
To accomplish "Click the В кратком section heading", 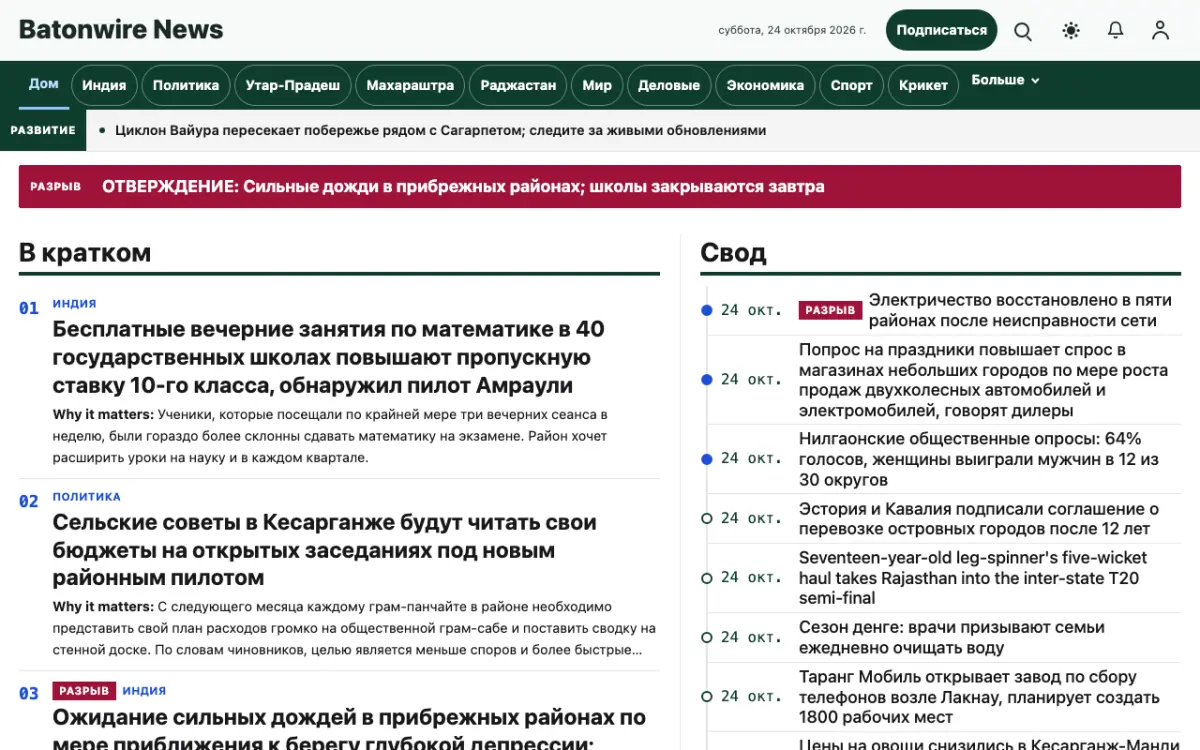I will coord(85,252).
